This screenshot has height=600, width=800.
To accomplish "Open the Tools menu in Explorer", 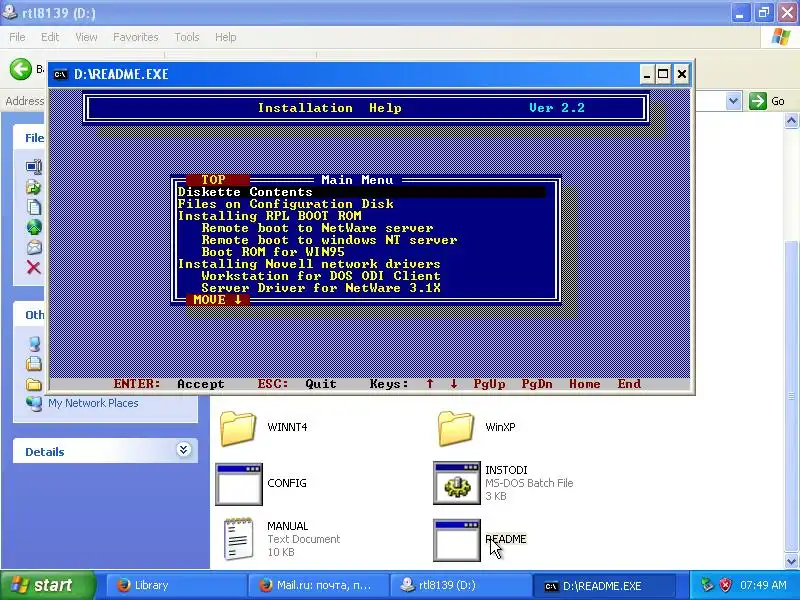I will point(187,37).
